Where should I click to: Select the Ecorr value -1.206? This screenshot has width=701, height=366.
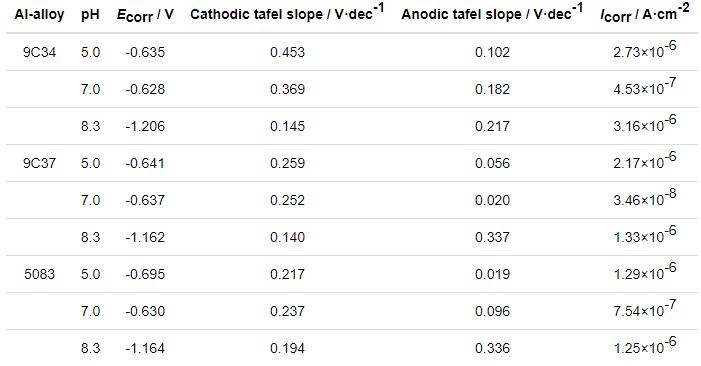pos(145,126)
